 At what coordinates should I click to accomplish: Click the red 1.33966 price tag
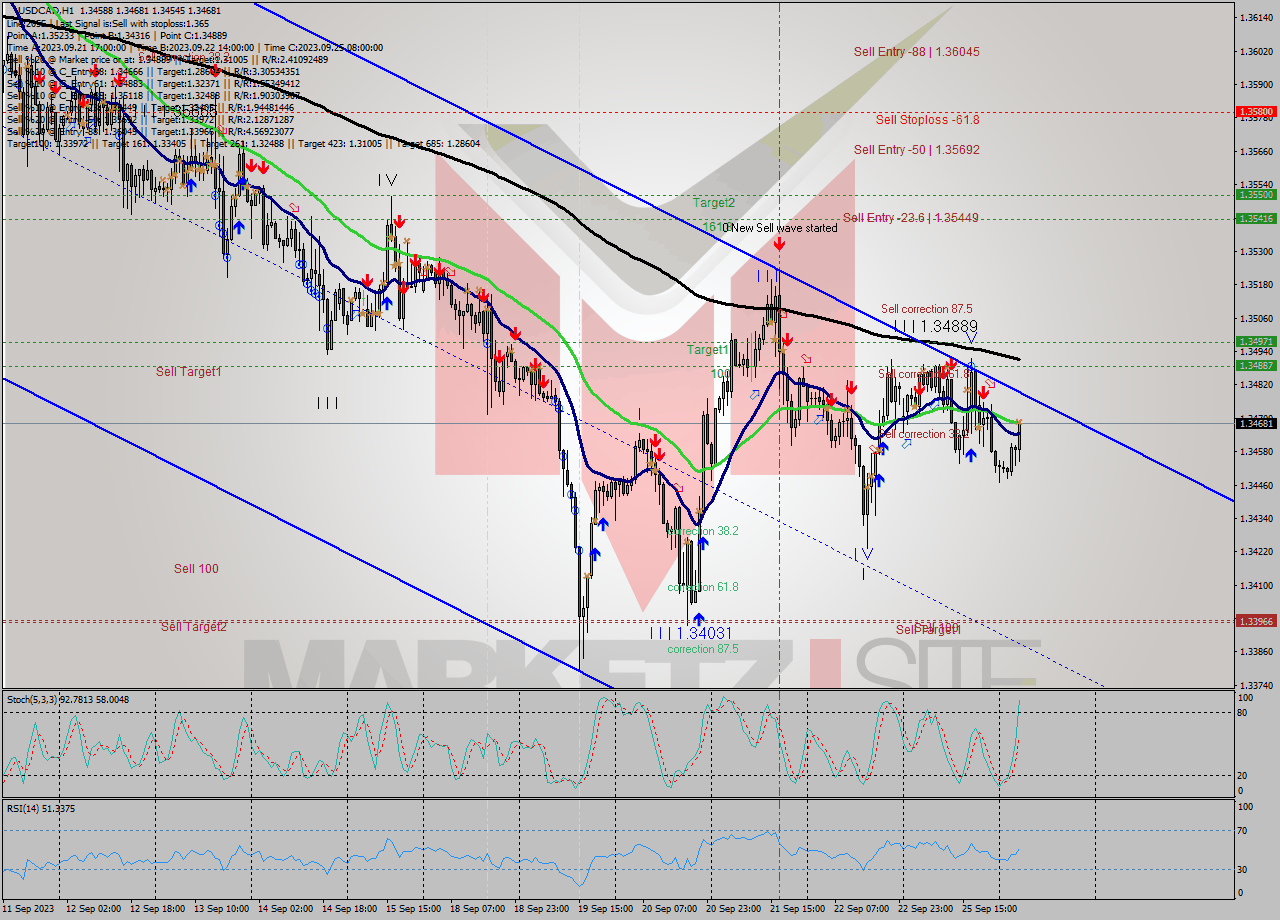[1255, 621]
